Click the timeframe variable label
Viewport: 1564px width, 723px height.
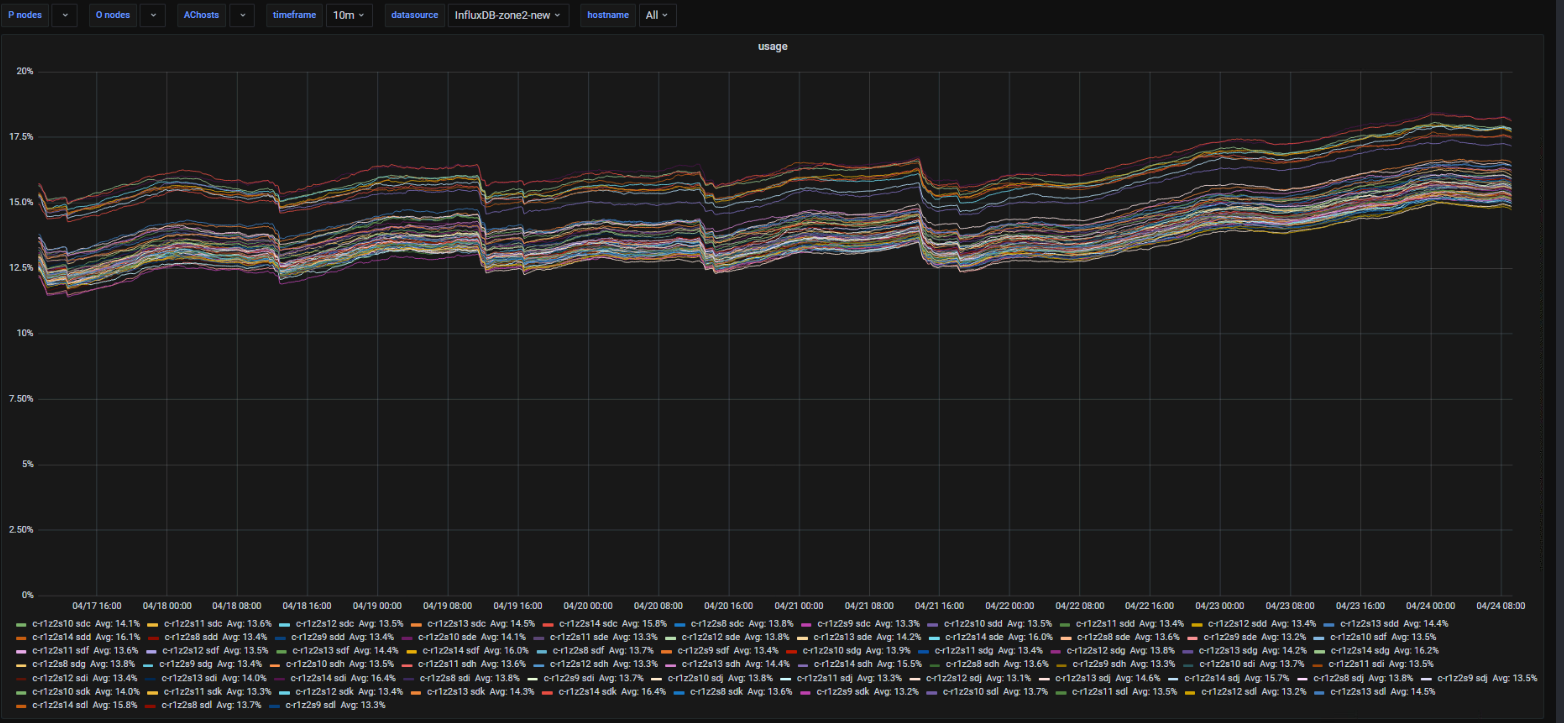click(293, 15)
